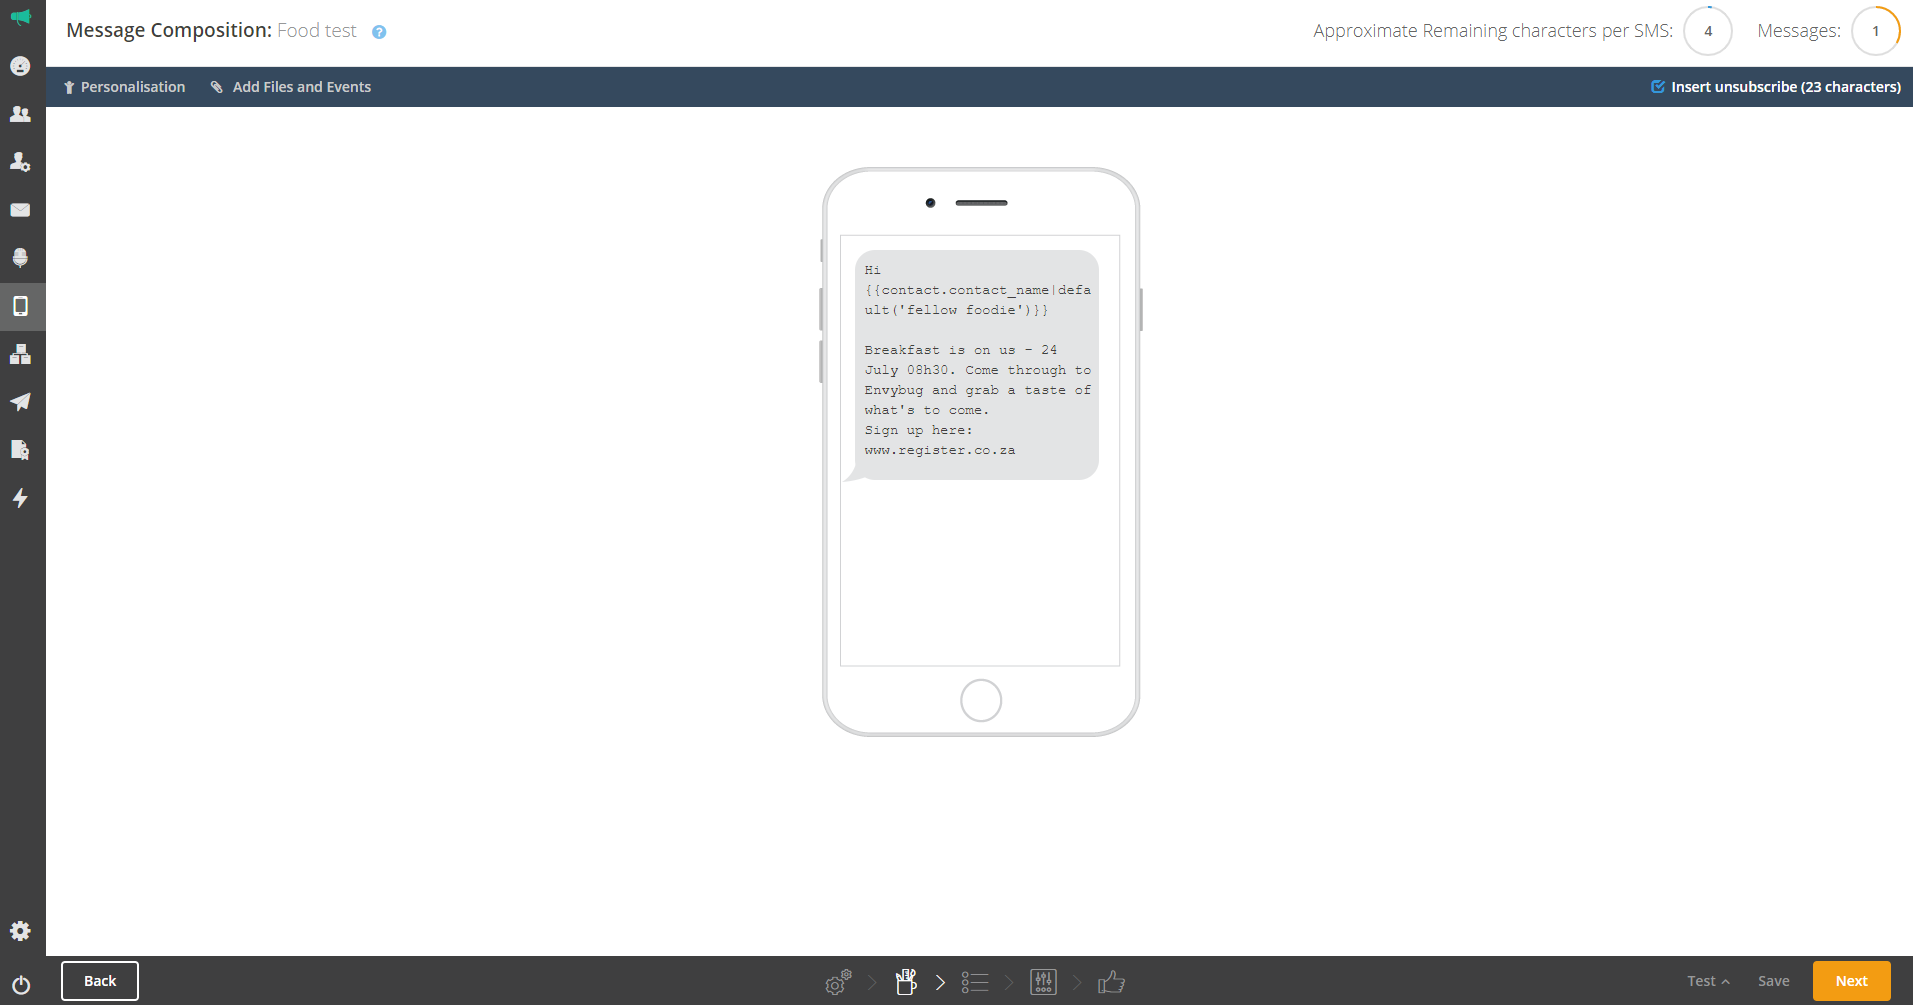Screen dimensions: 1913x1005
Task: Open the contacts people sidebar icon
Action: click(20, 114)
